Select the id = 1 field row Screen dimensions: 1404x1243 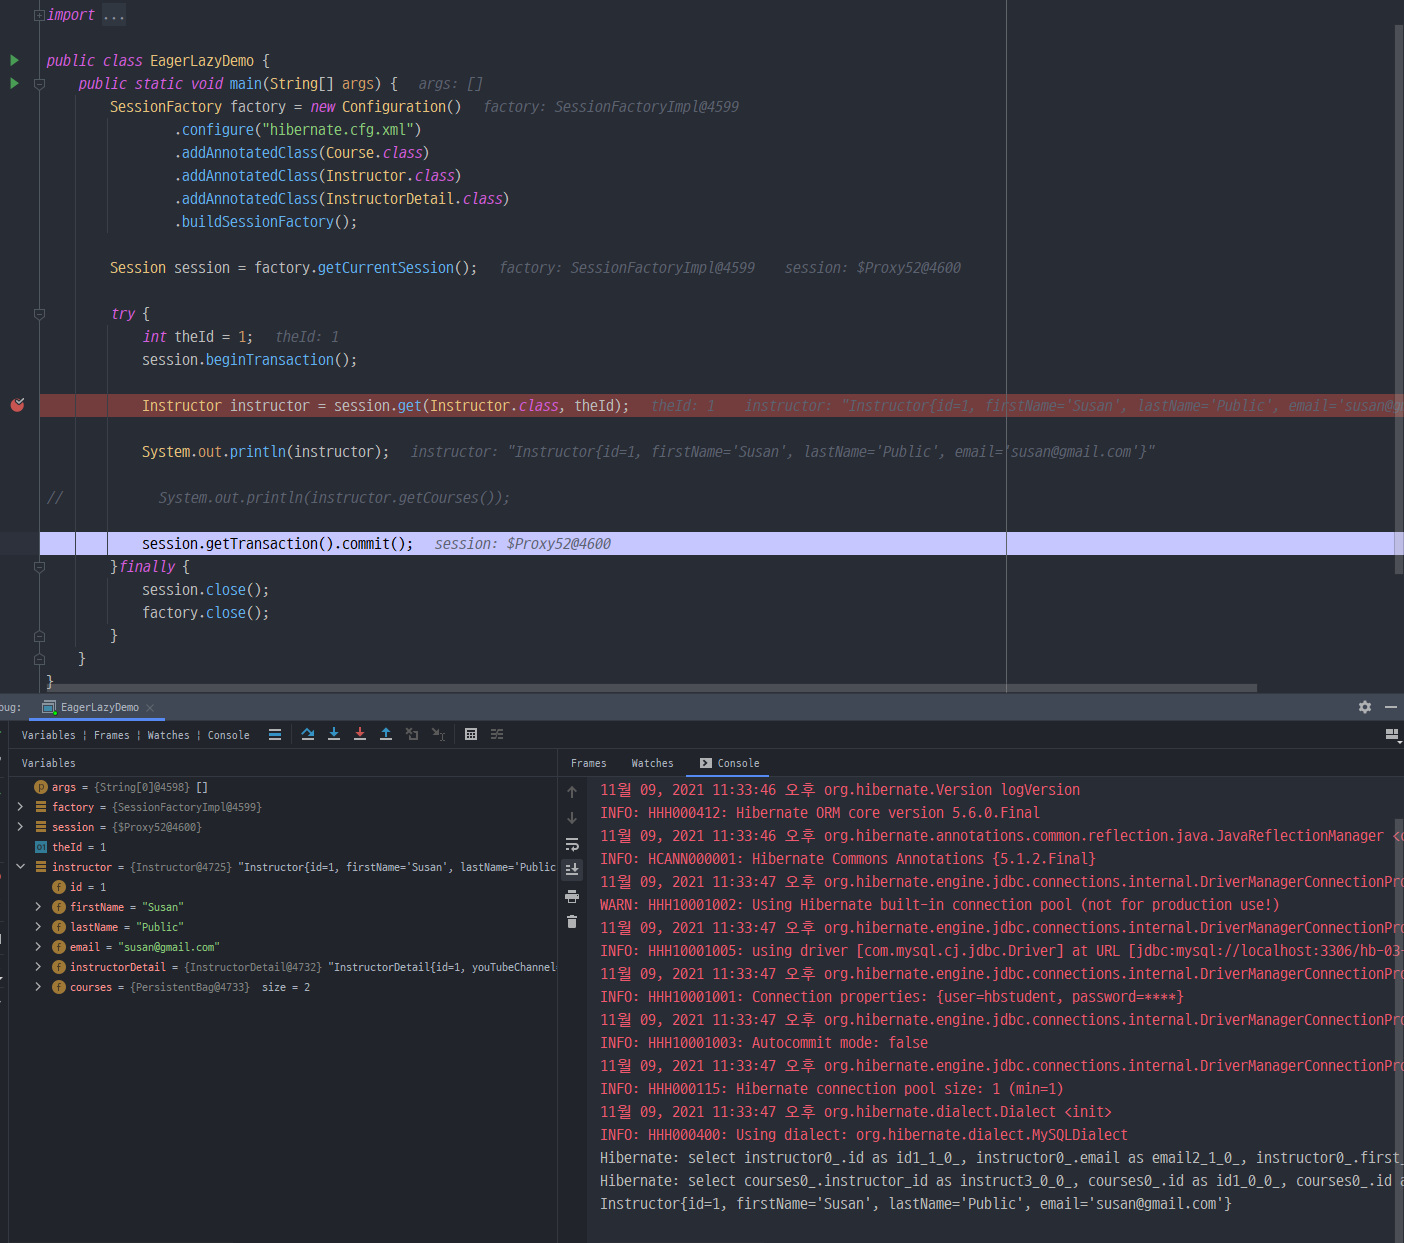[x=283, y=887]
